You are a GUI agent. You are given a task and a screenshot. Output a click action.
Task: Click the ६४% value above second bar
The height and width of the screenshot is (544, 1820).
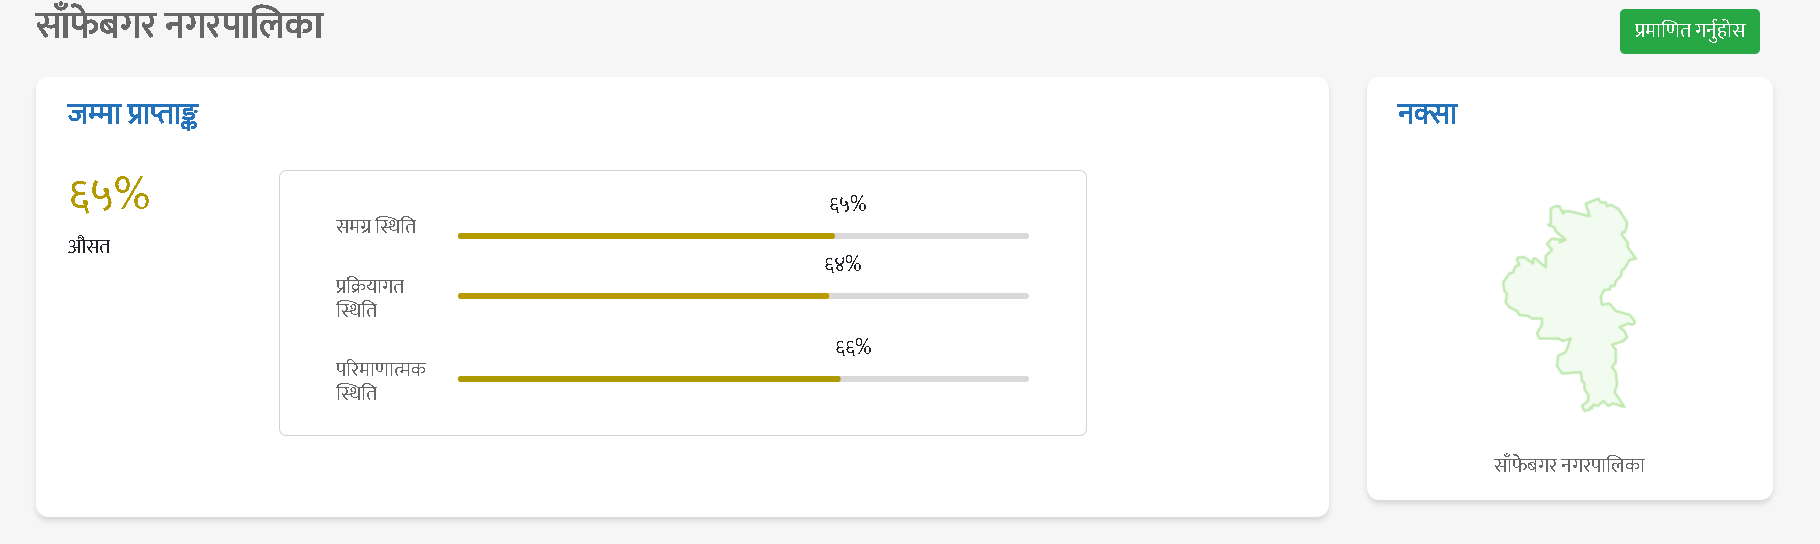(x=843, y=264)
